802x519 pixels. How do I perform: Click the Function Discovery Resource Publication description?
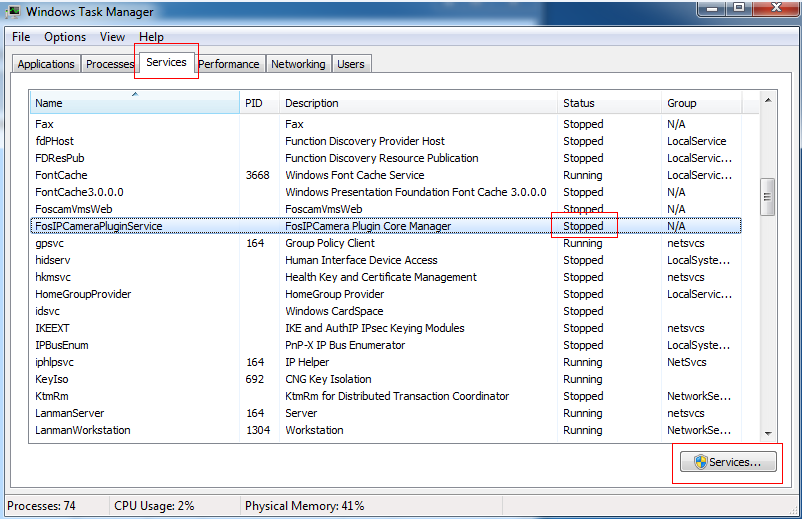click(x=382, y=158)
